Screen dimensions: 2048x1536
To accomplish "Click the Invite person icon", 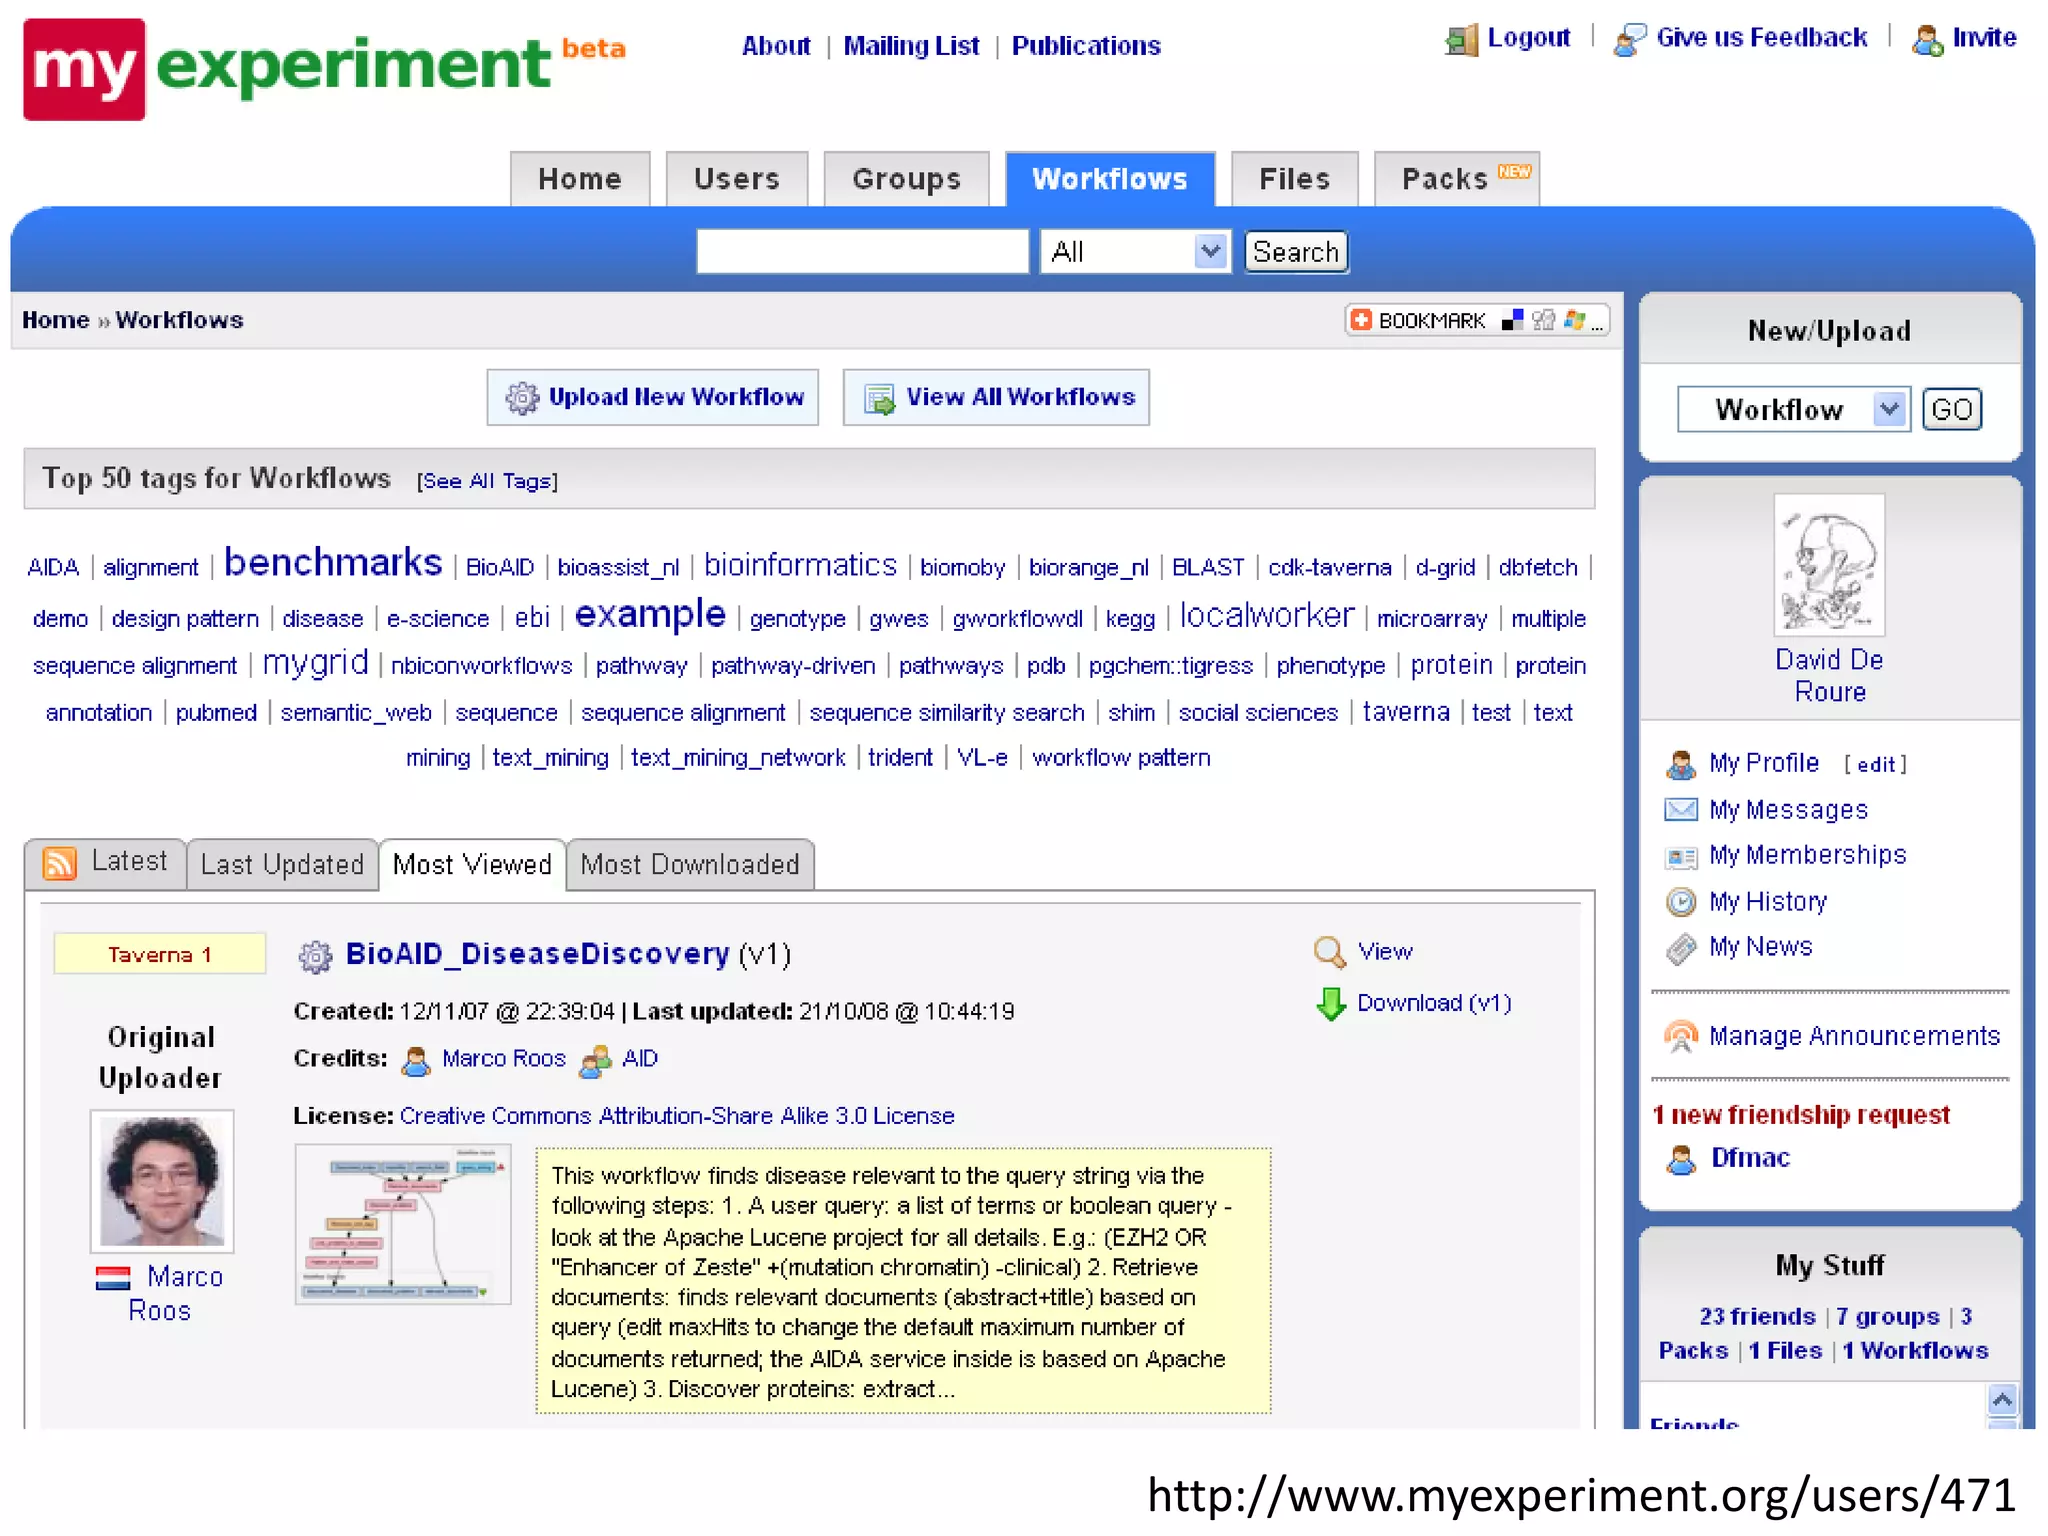I will point(1927,40).
